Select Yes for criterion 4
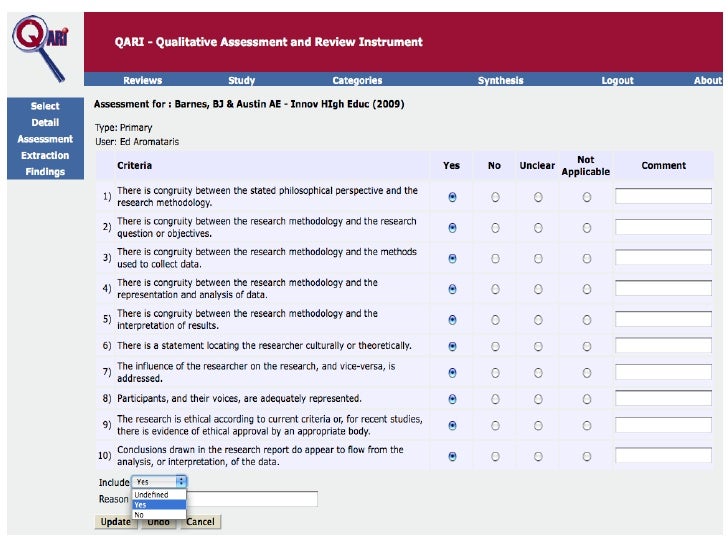The width and height of the screenshot is (728, 546). 452,289
